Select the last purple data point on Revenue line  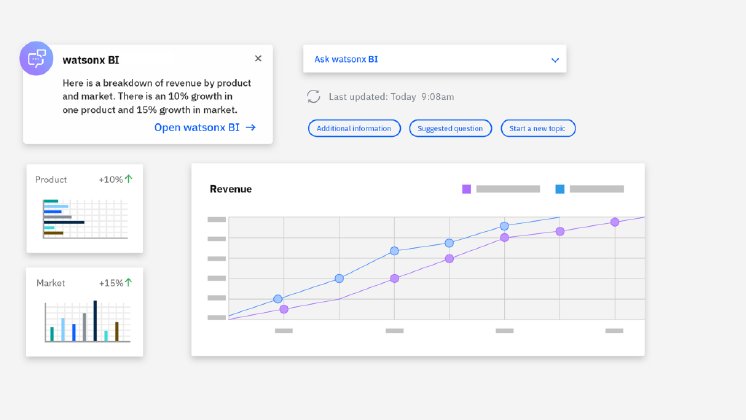click(615, 222)
